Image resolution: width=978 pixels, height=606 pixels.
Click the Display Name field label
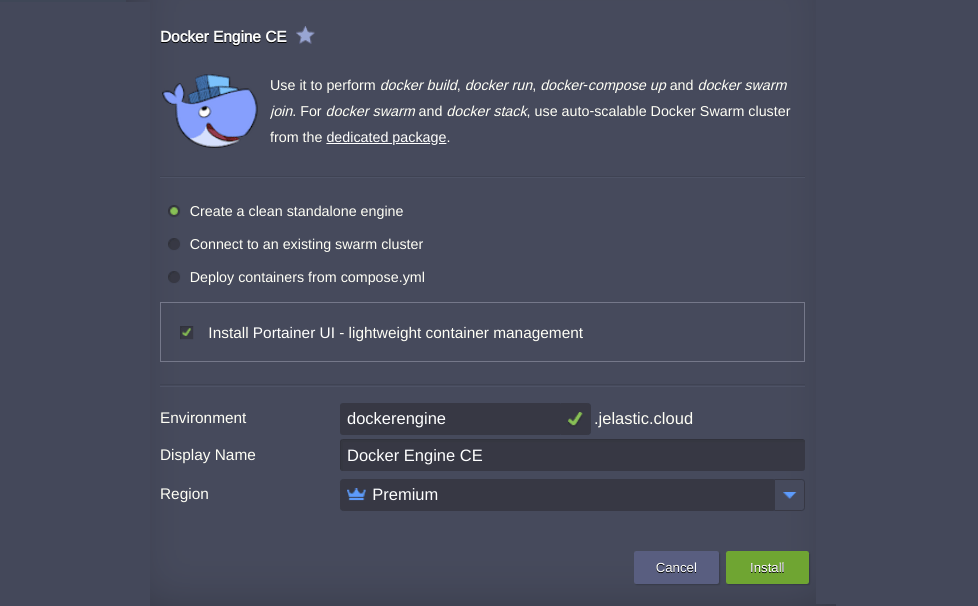point(208,455)
